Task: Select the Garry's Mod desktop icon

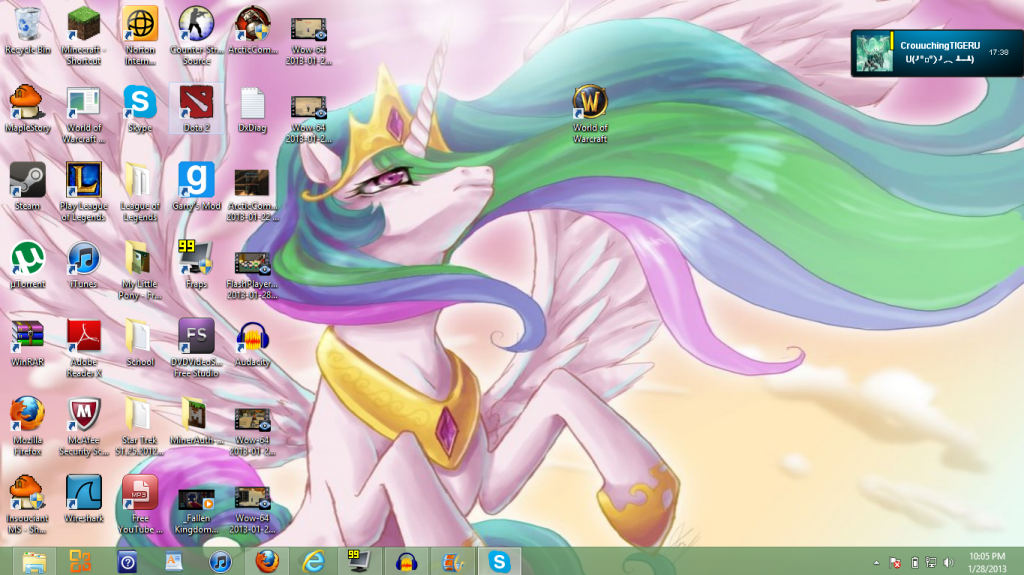Action: [196, 187]
